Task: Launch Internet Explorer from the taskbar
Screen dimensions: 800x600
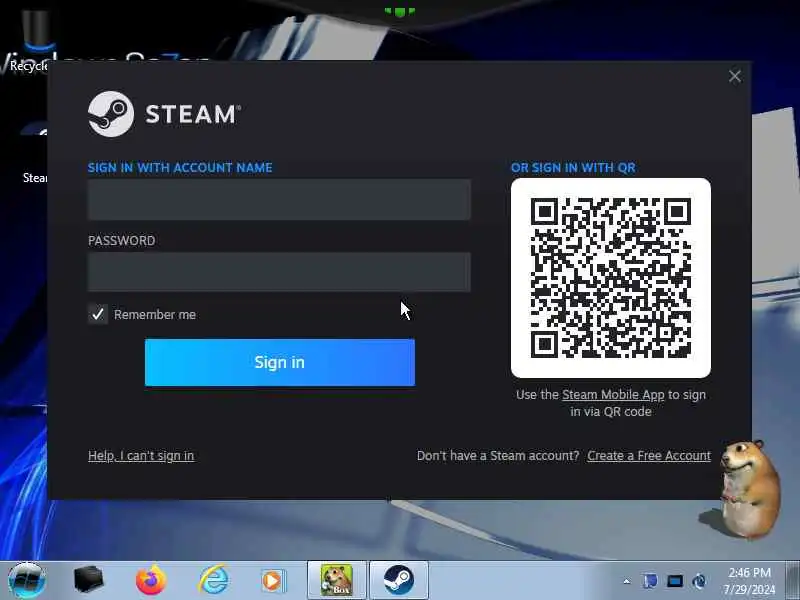Action: (213, 580)
